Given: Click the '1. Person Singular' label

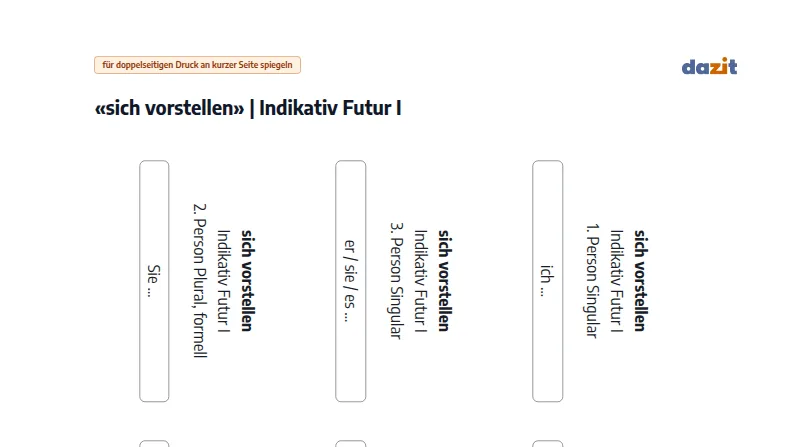Looking at the screenshot, I should coord(593,281).
